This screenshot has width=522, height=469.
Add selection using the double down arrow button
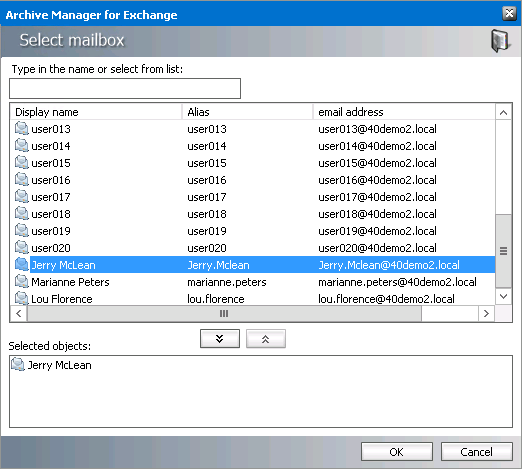click(220, 339)
